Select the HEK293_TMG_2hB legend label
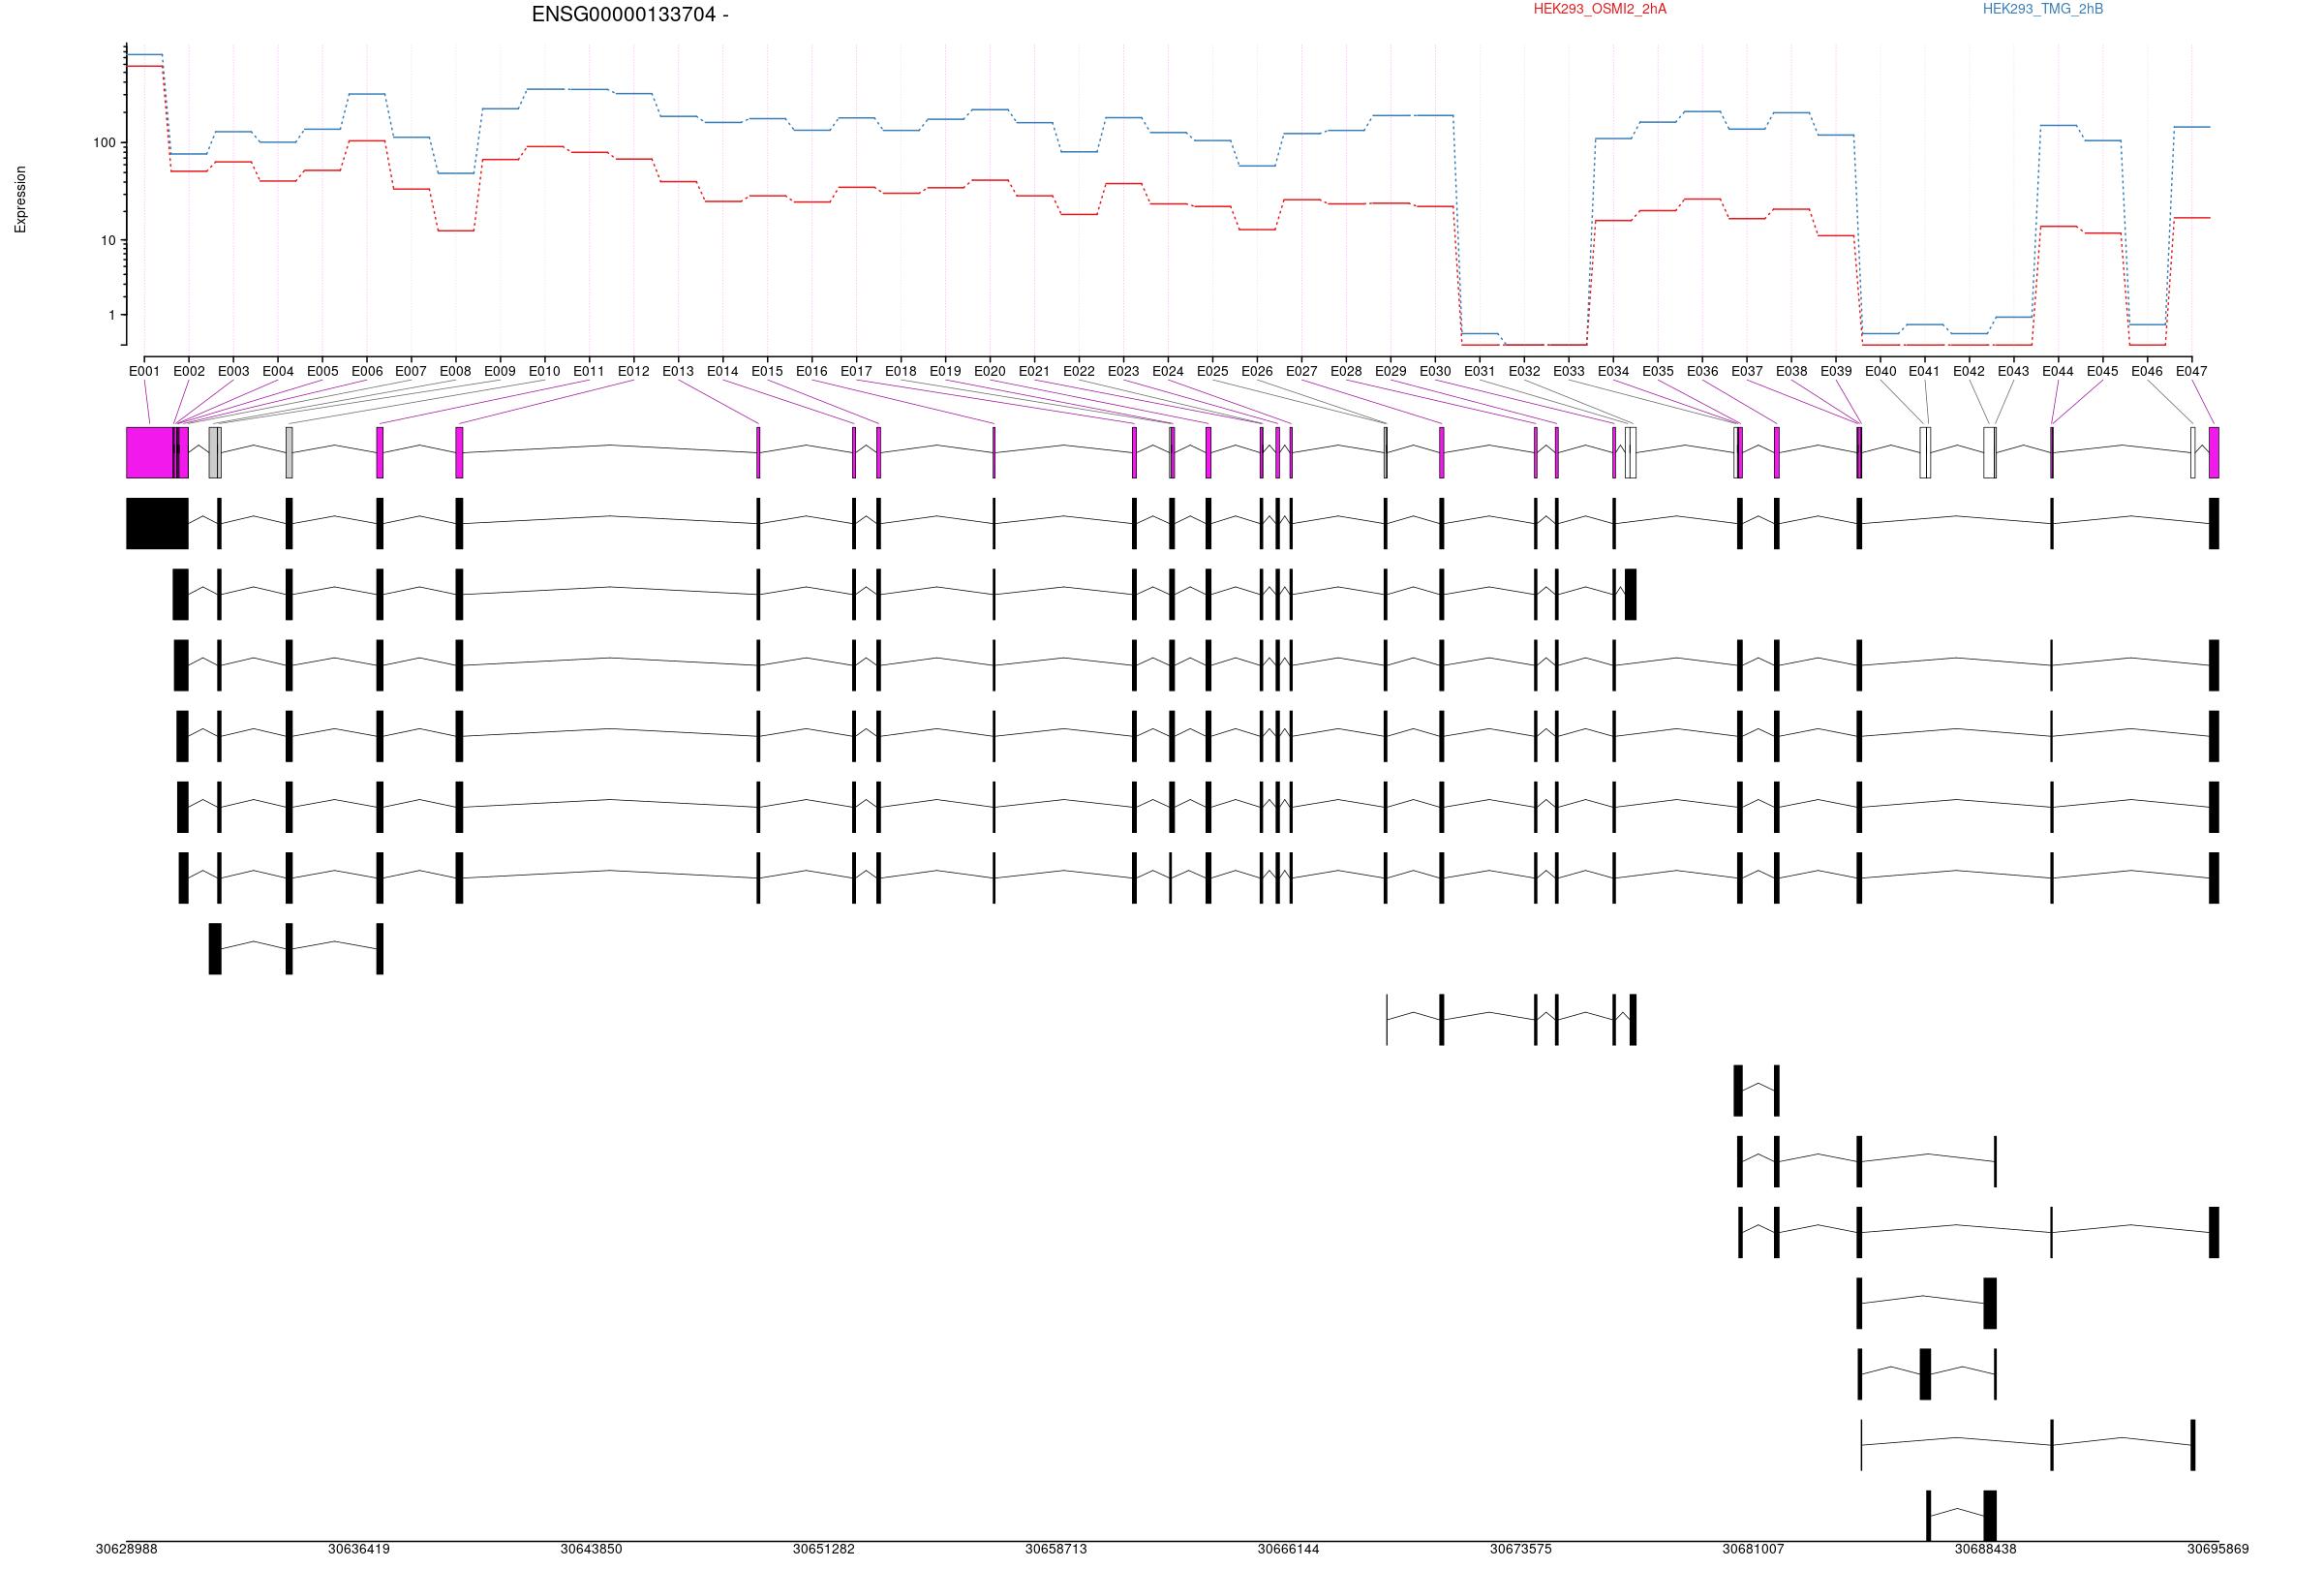This screenshot has width=2324, height=1569. click(x=2042, y=9)
